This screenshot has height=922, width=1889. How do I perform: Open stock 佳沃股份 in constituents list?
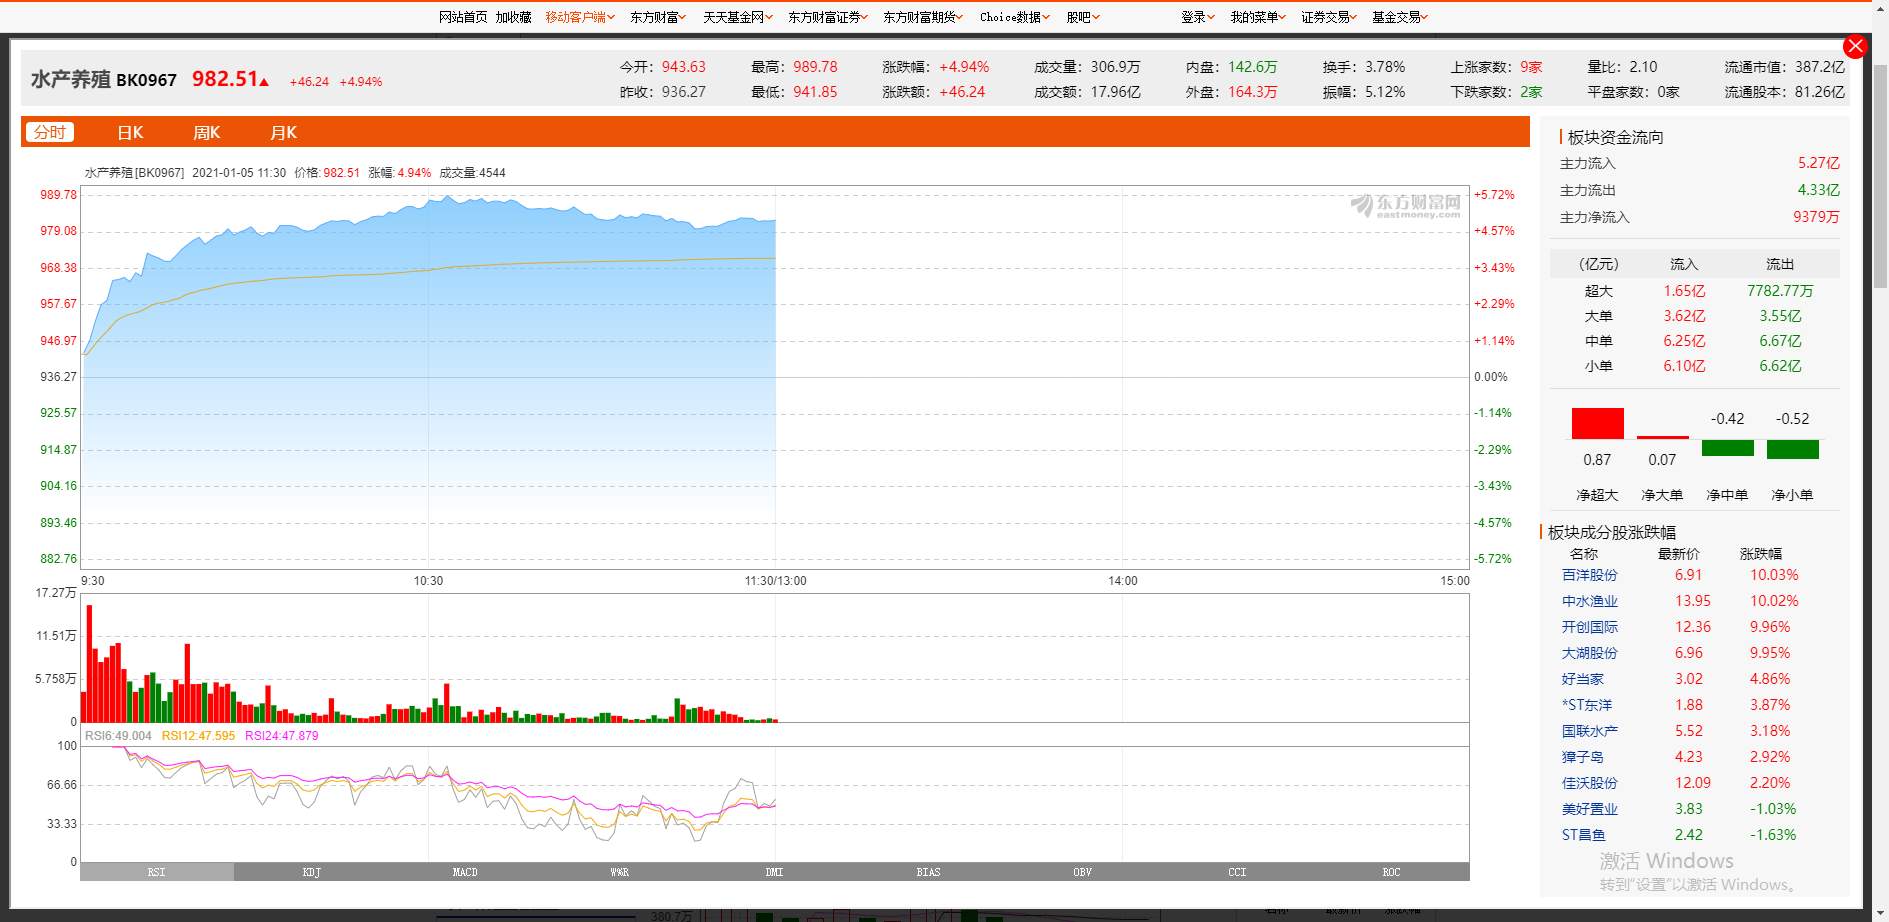(x=1589, y=783)
